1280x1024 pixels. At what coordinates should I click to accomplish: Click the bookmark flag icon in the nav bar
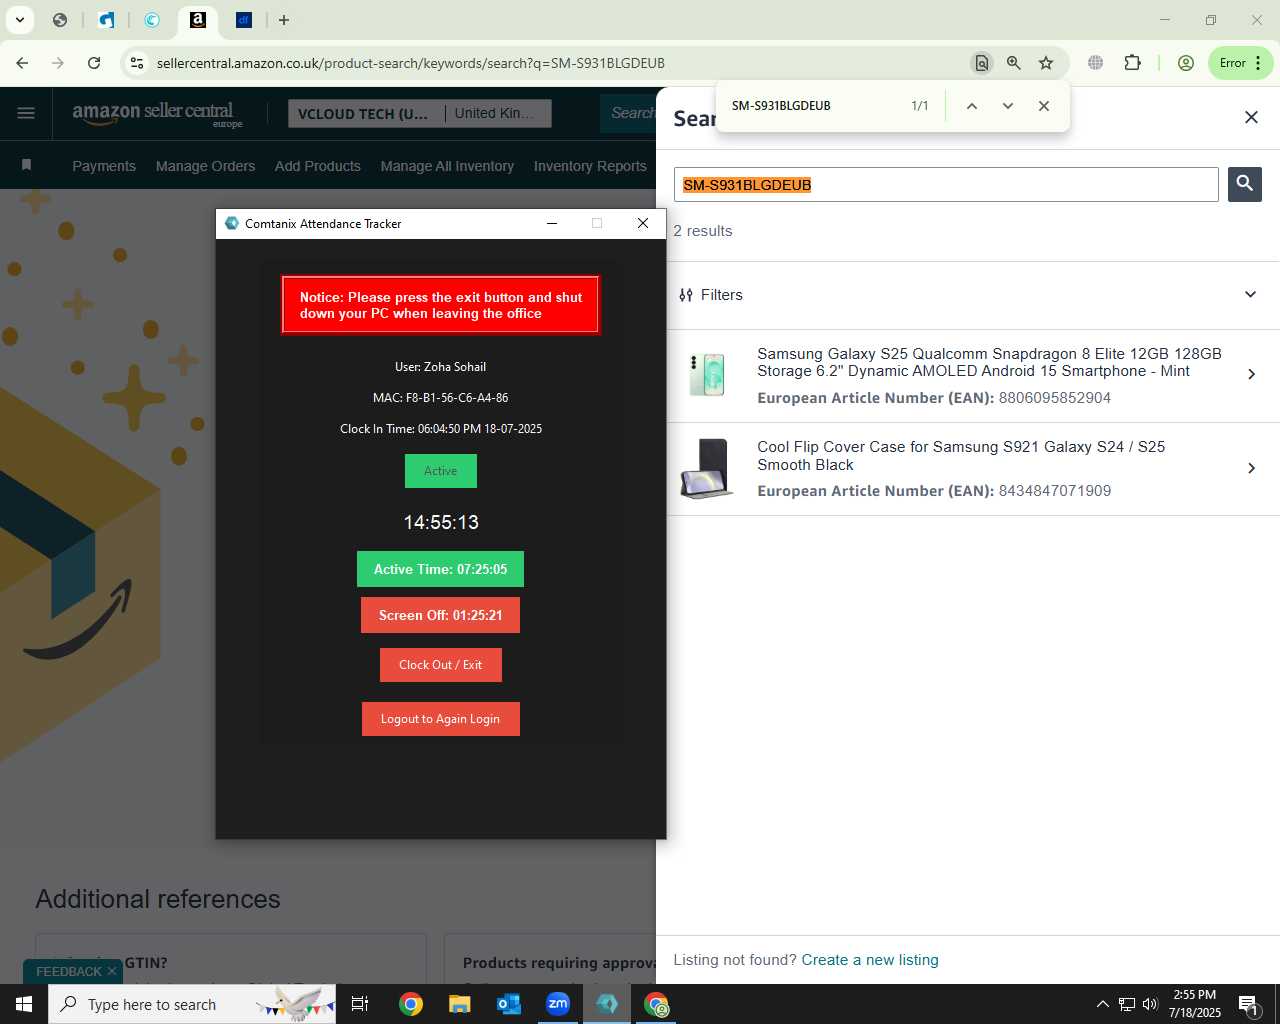pyautogui.click(x=27, y=165)
